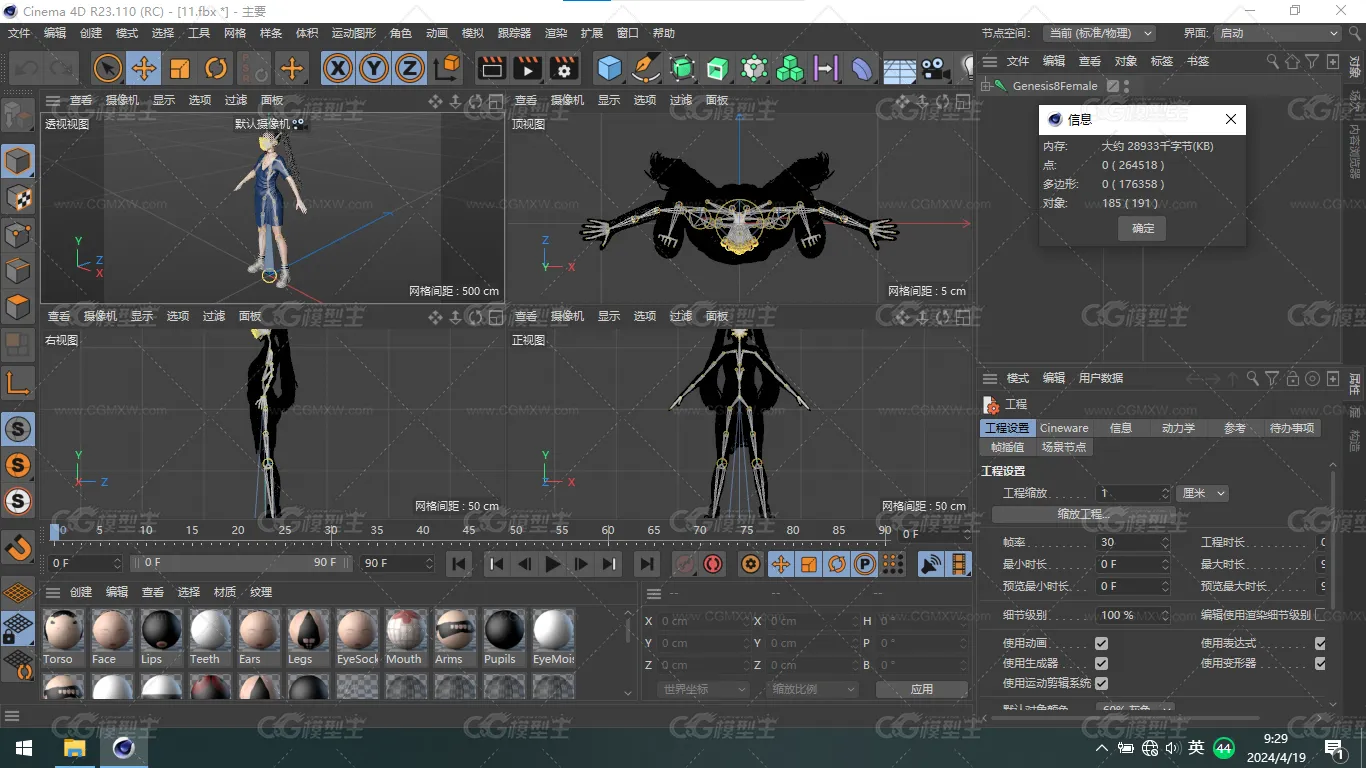Toggle Use Animation checkbox
This screenshot has width=1366, height=768.
1101,643
